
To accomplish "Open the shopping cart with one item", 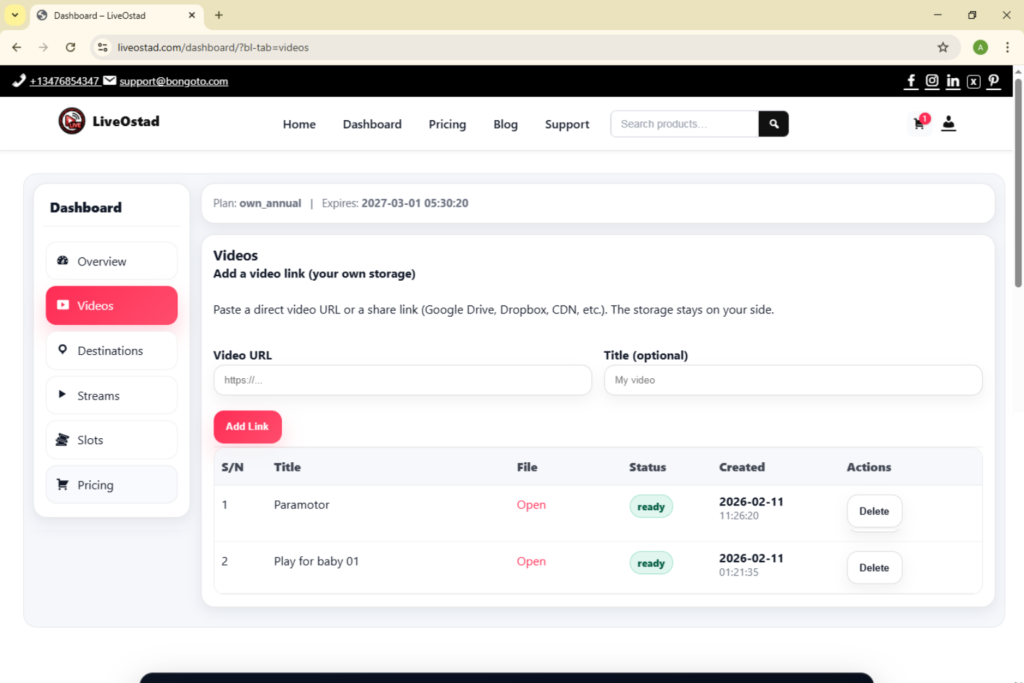I will [x=918, y=123].
